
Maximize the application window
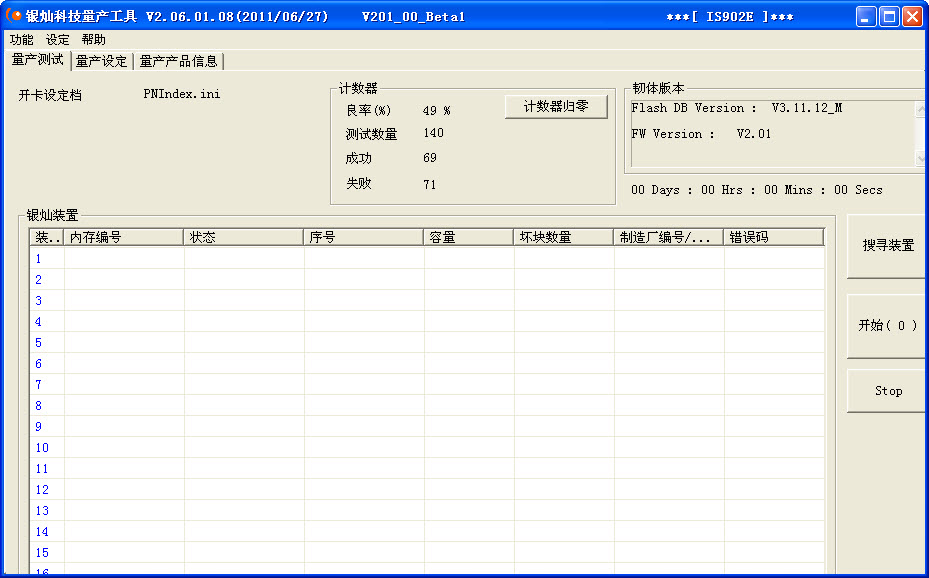(x=889, y=16)
